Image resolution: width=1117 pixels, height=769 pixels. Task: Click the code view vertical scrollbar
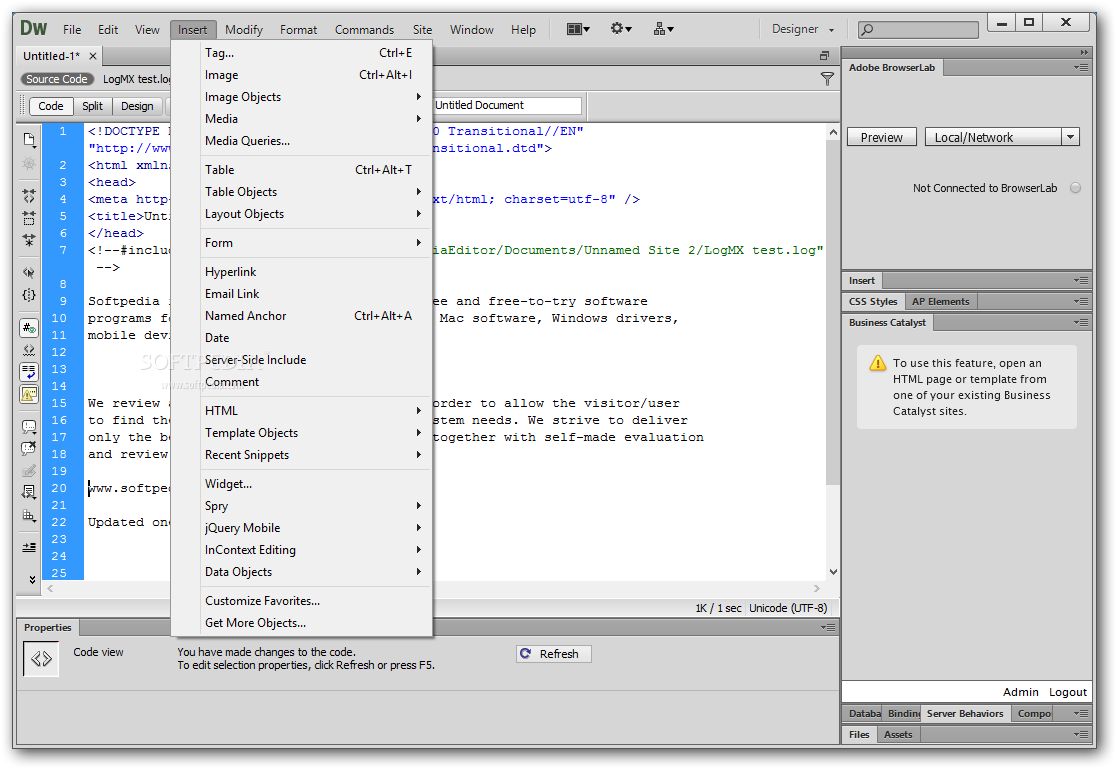click(833, 351)
